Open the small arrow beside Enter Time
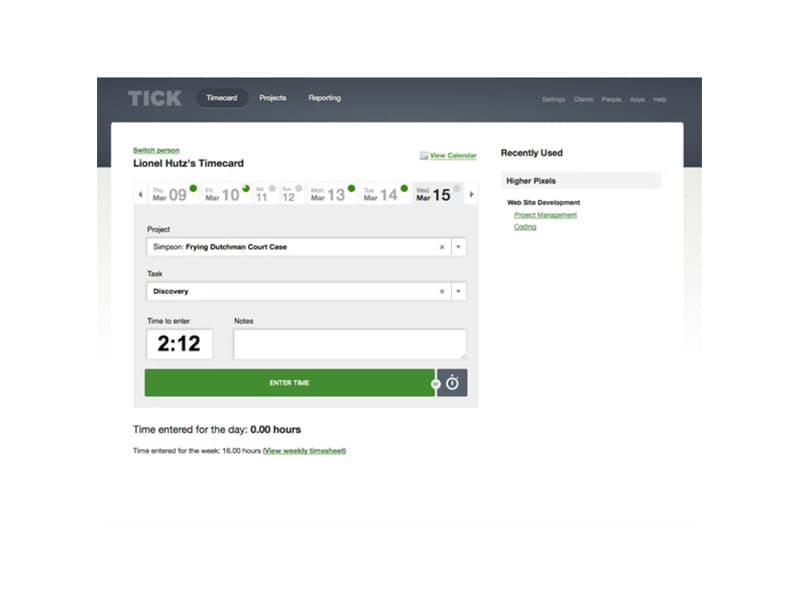800x600 pixels. tap(435, 383)
